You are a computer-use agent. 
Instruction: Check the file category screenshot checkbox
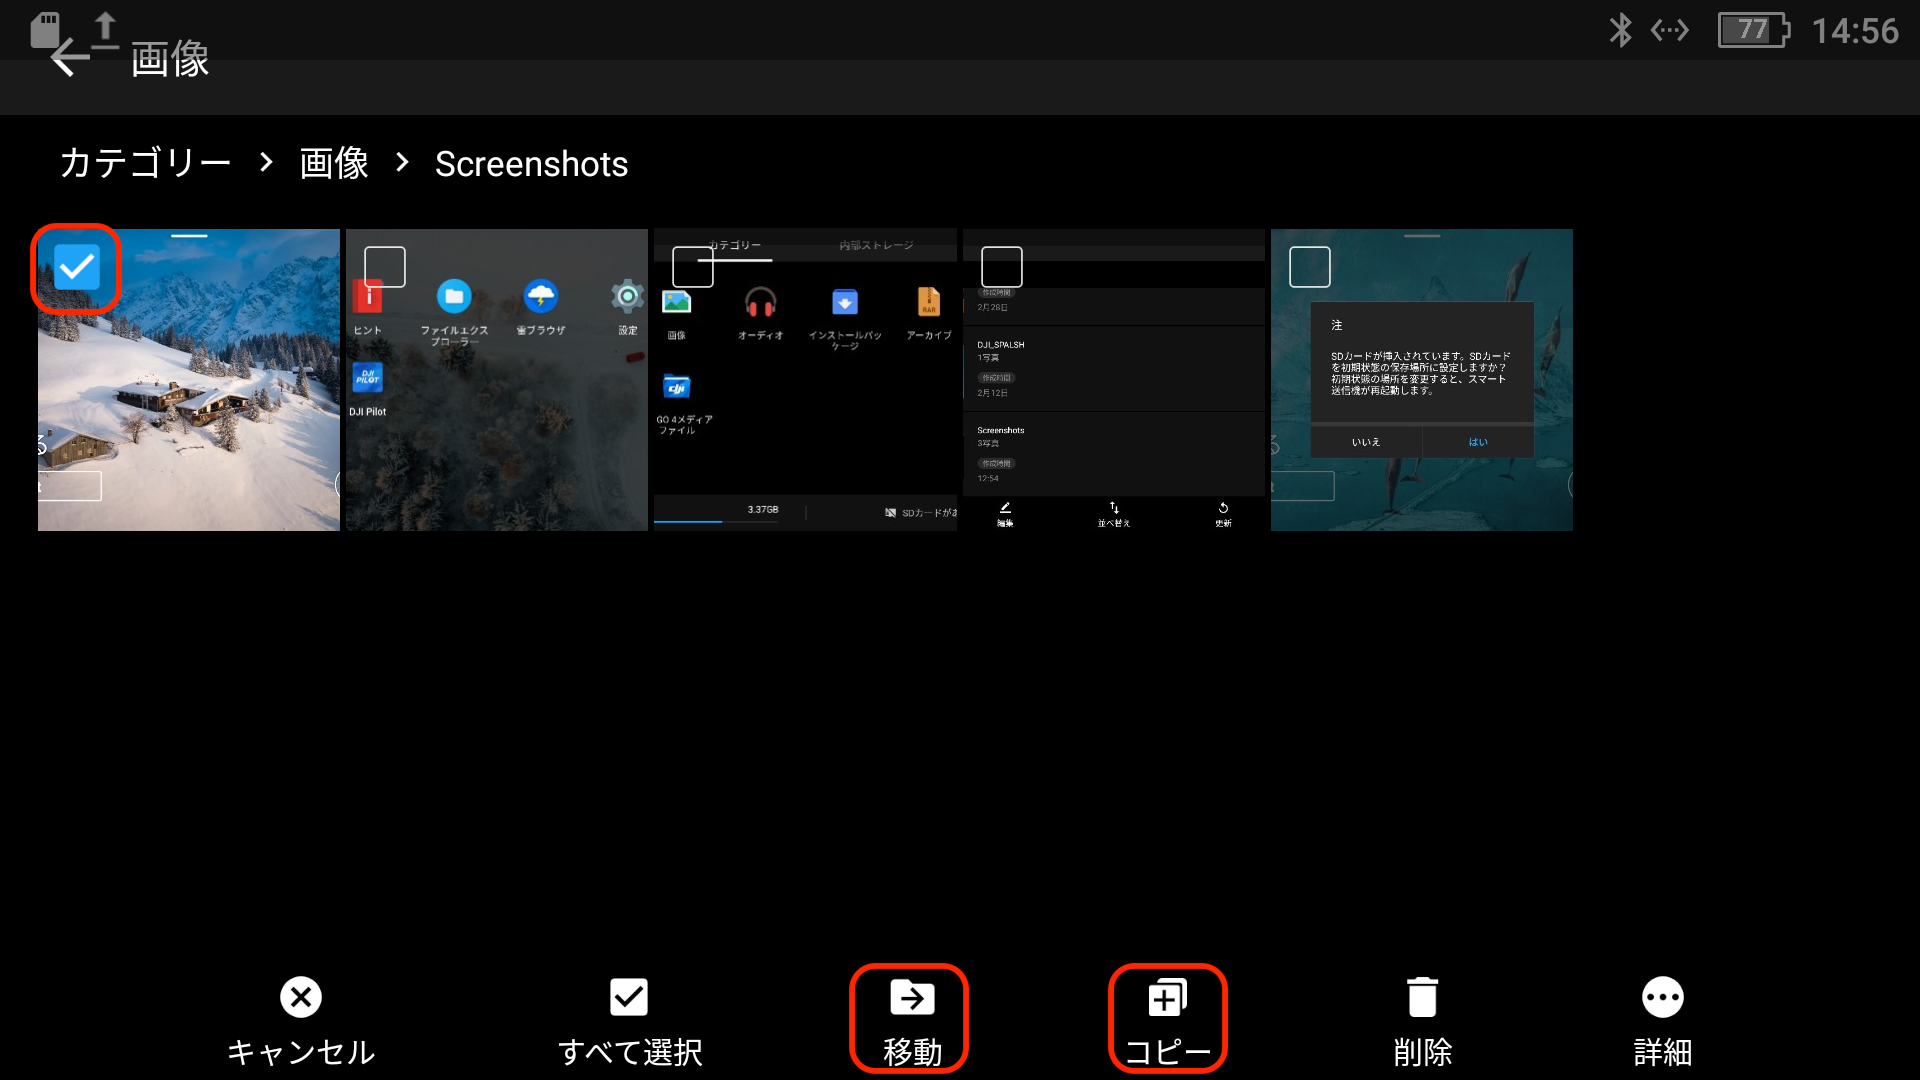tap(693, 267)
